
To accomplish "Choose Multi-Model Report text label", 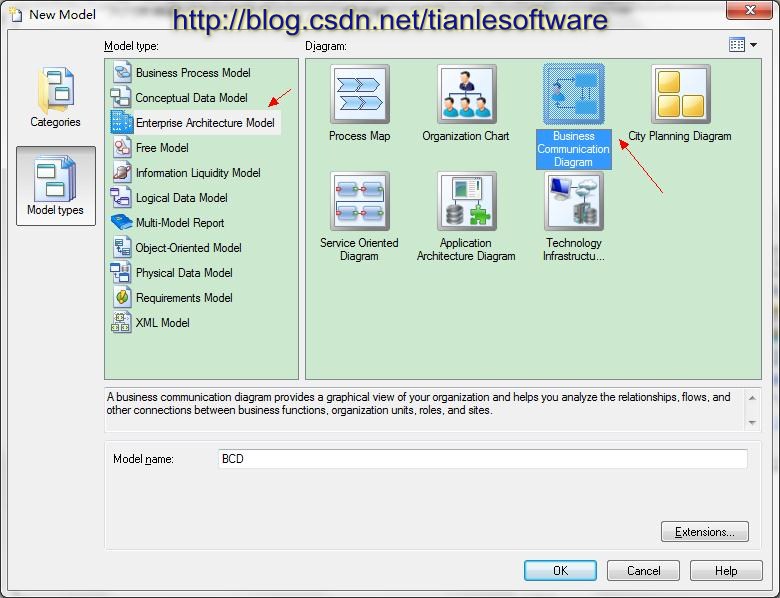I will [x=180, y=222].
